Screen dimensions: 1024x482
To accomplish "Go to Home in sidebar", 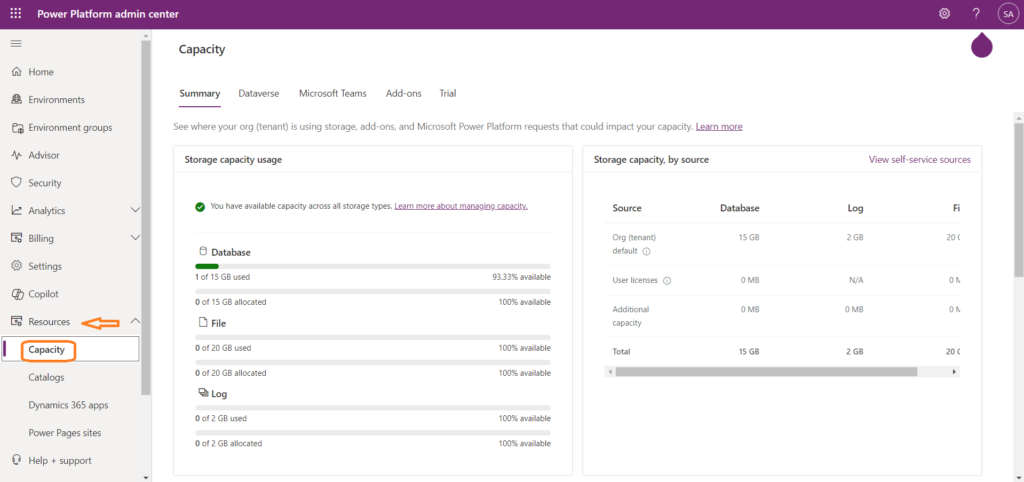I will (41, 72).
